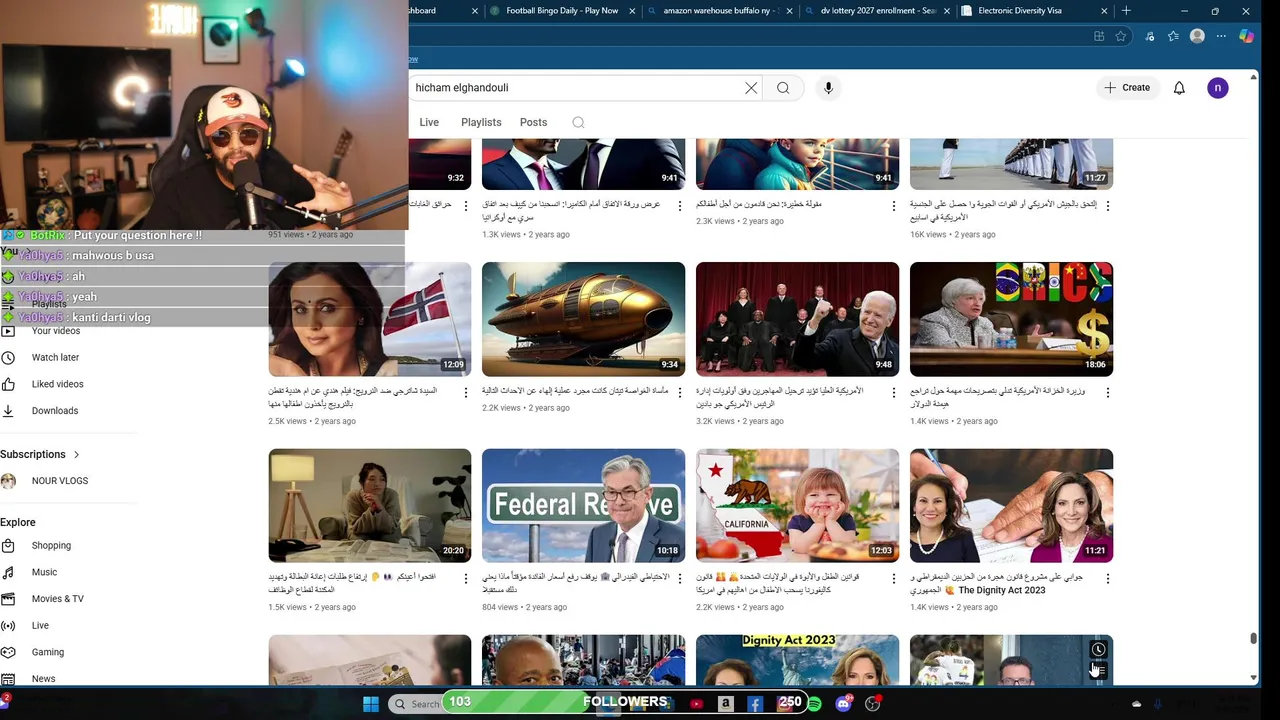Open Live under Explore in the sidebar
The image size is (1280, 720).
(40, 626)
